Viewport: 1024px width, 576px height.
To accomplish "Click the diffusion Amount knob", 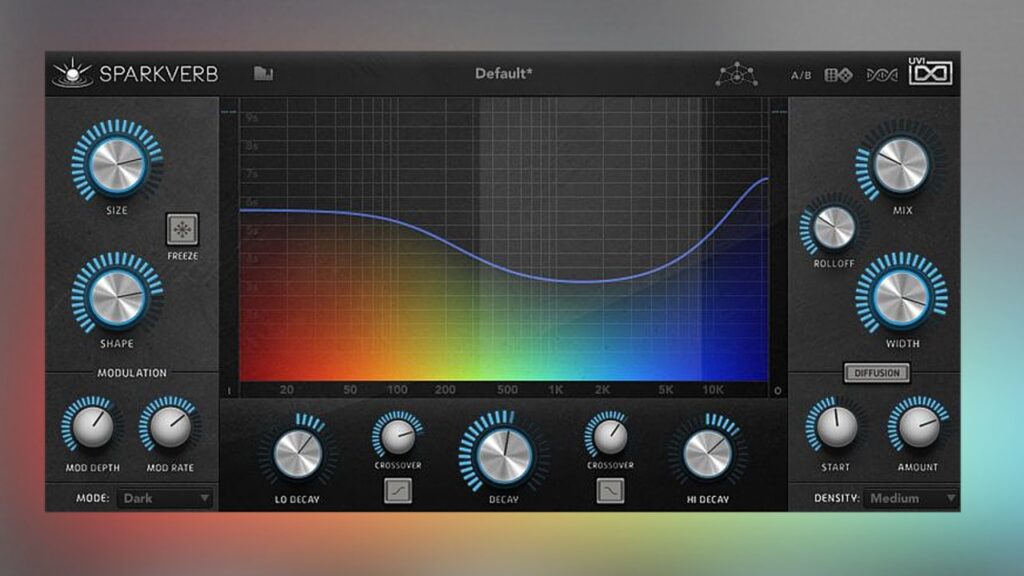I will point(918,426).
